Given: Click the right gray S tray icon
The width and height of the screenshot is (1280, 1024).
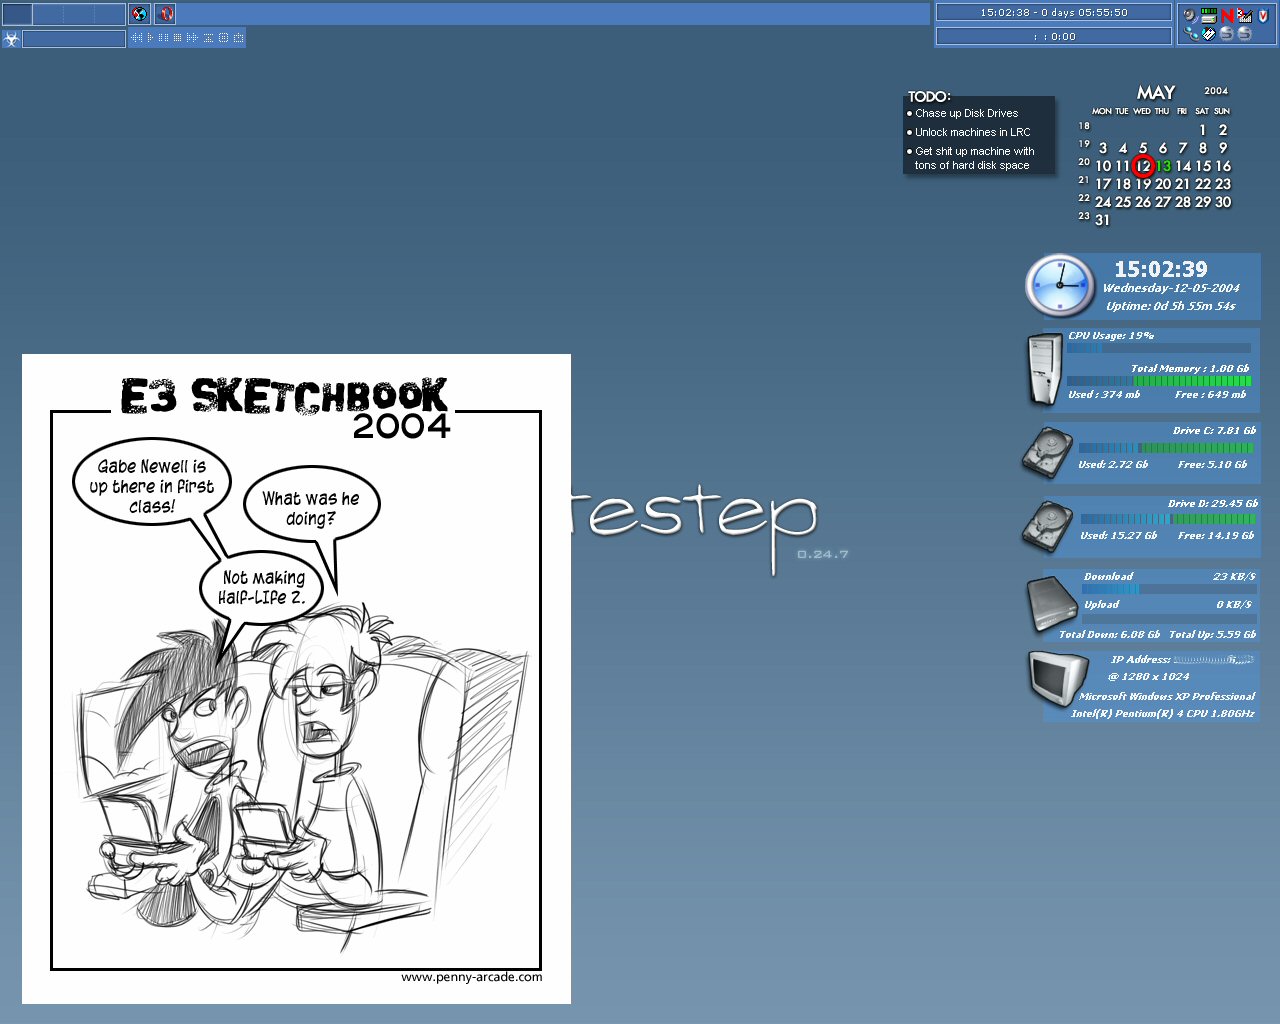Looking at the screenshot, I should [1245, 34].
